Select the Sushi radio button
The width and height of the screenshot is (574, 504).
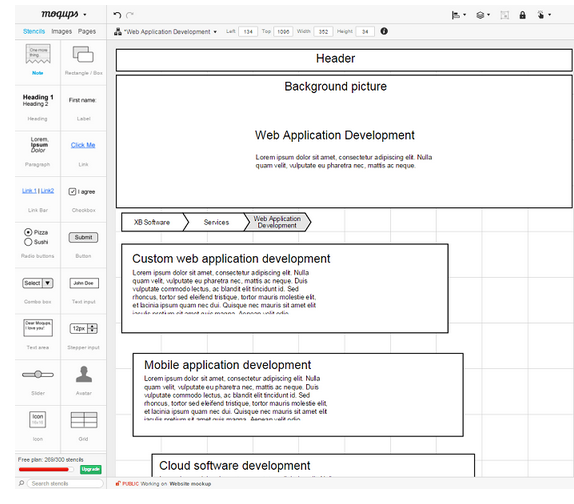coord(28,242)
